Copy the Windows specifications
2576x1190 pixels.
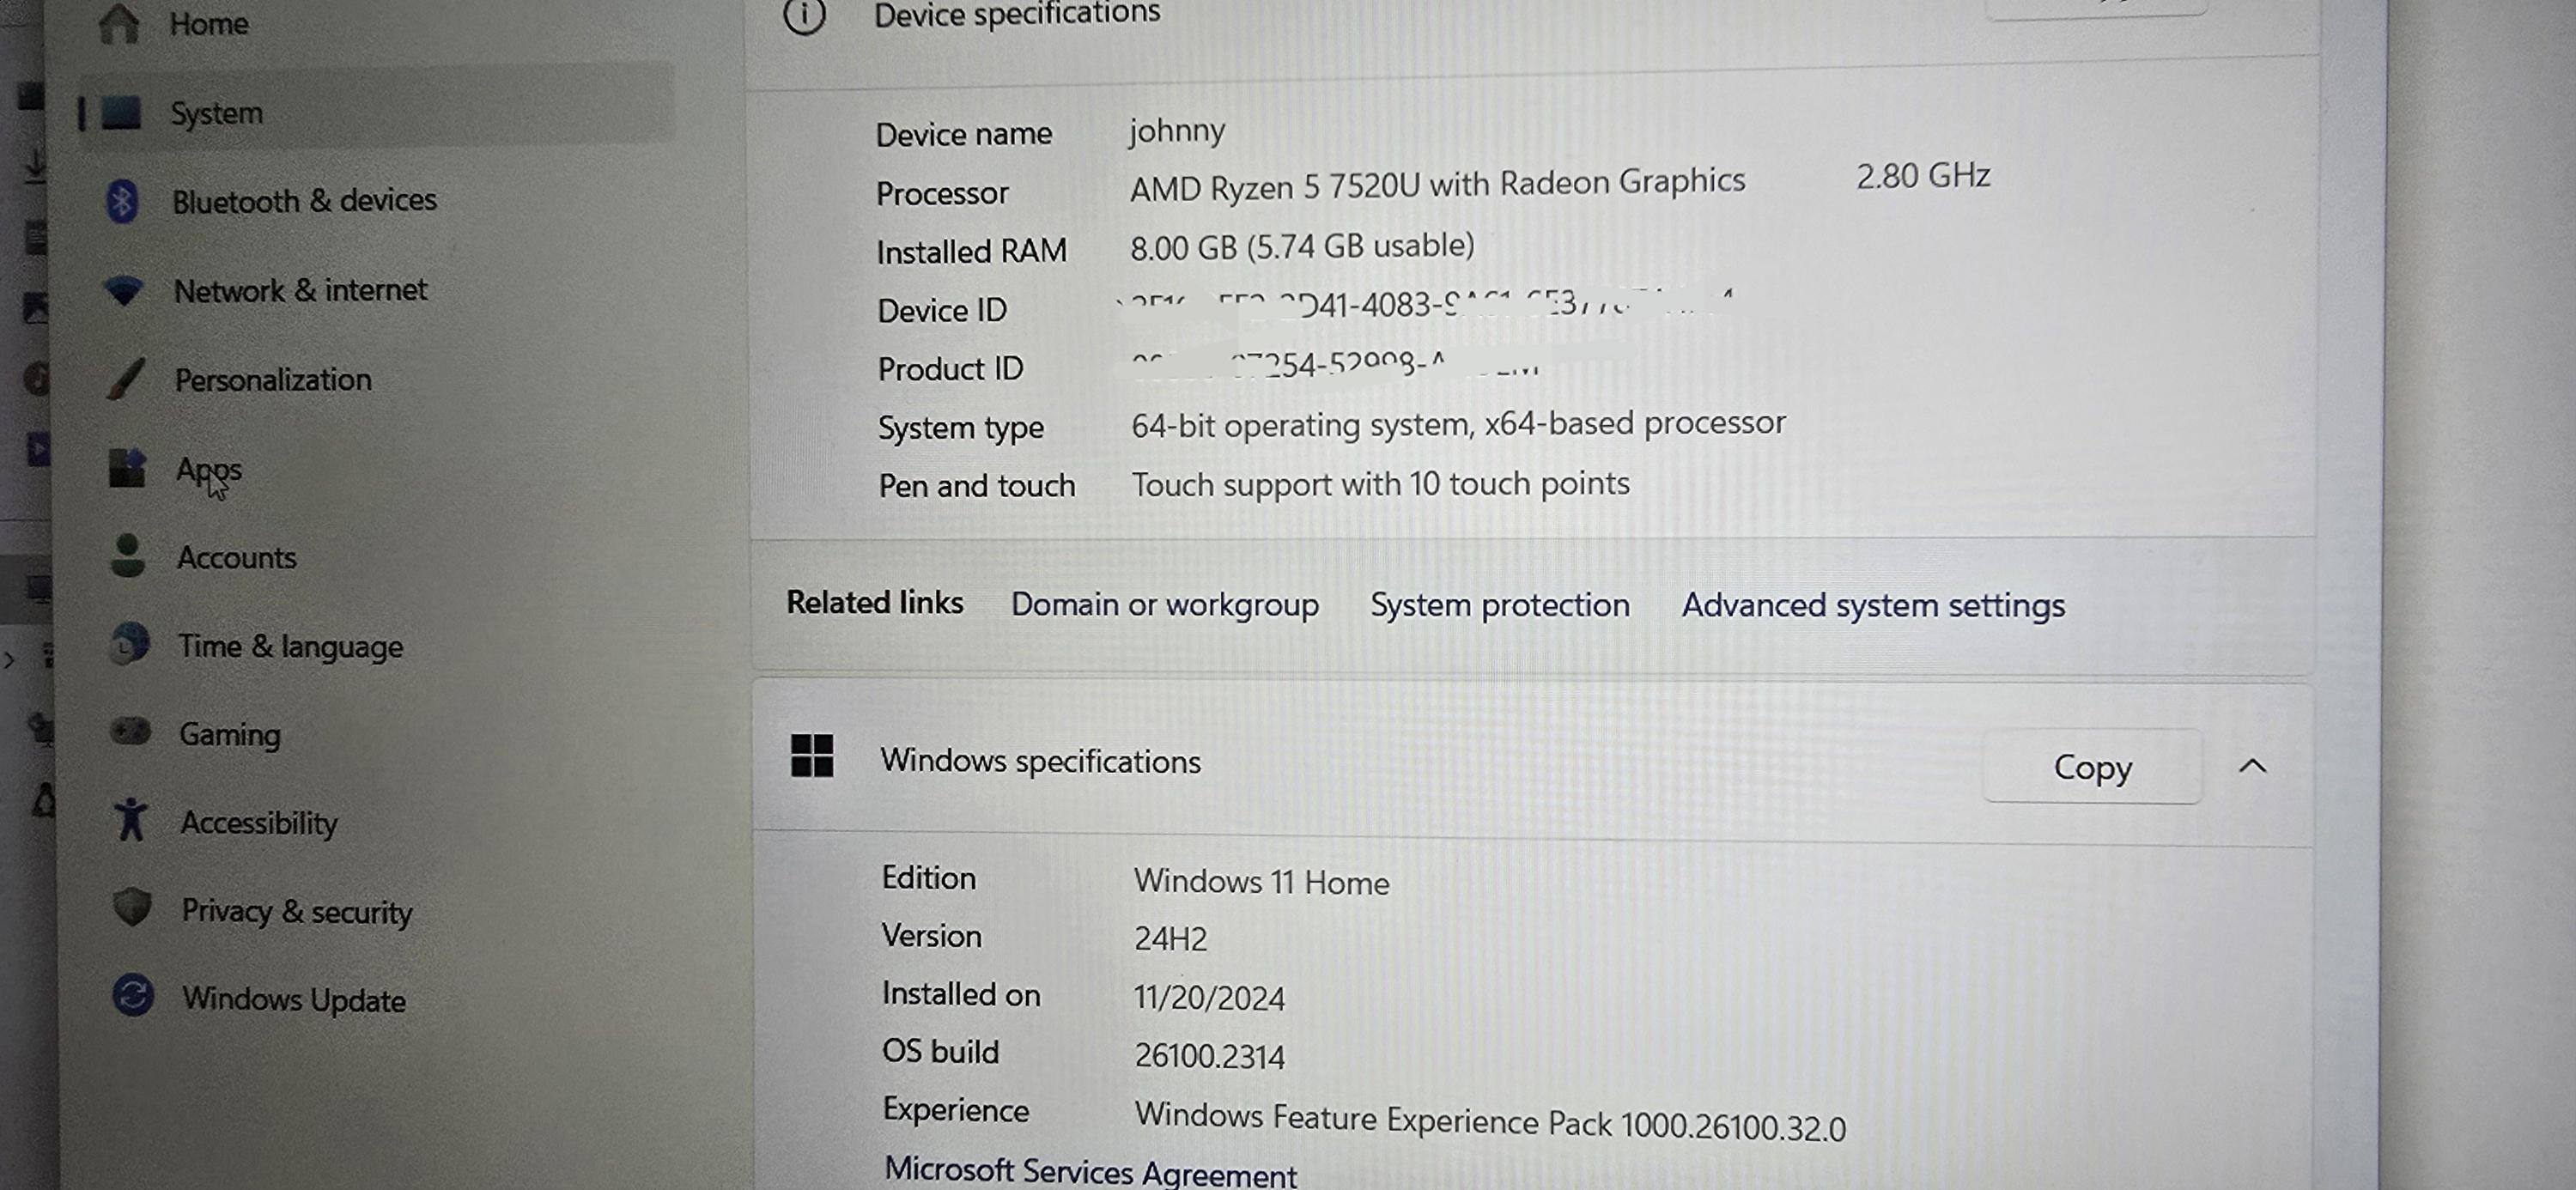point(2092,767)
